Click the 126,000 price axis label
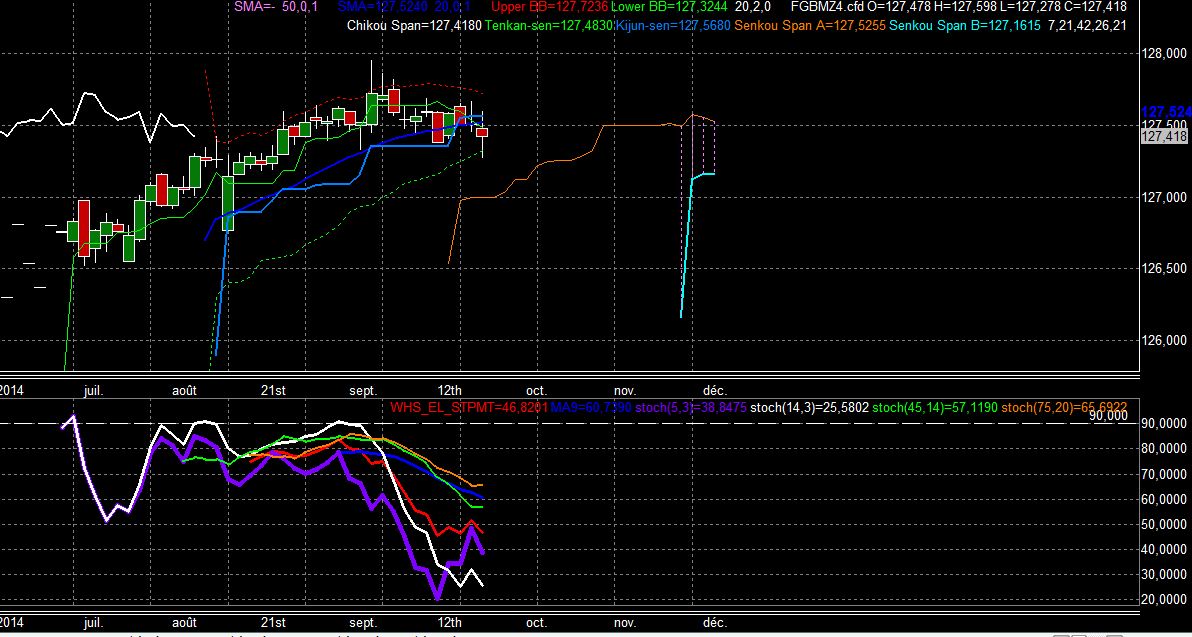This screenshot has height=637, width=1192. 1165,340
